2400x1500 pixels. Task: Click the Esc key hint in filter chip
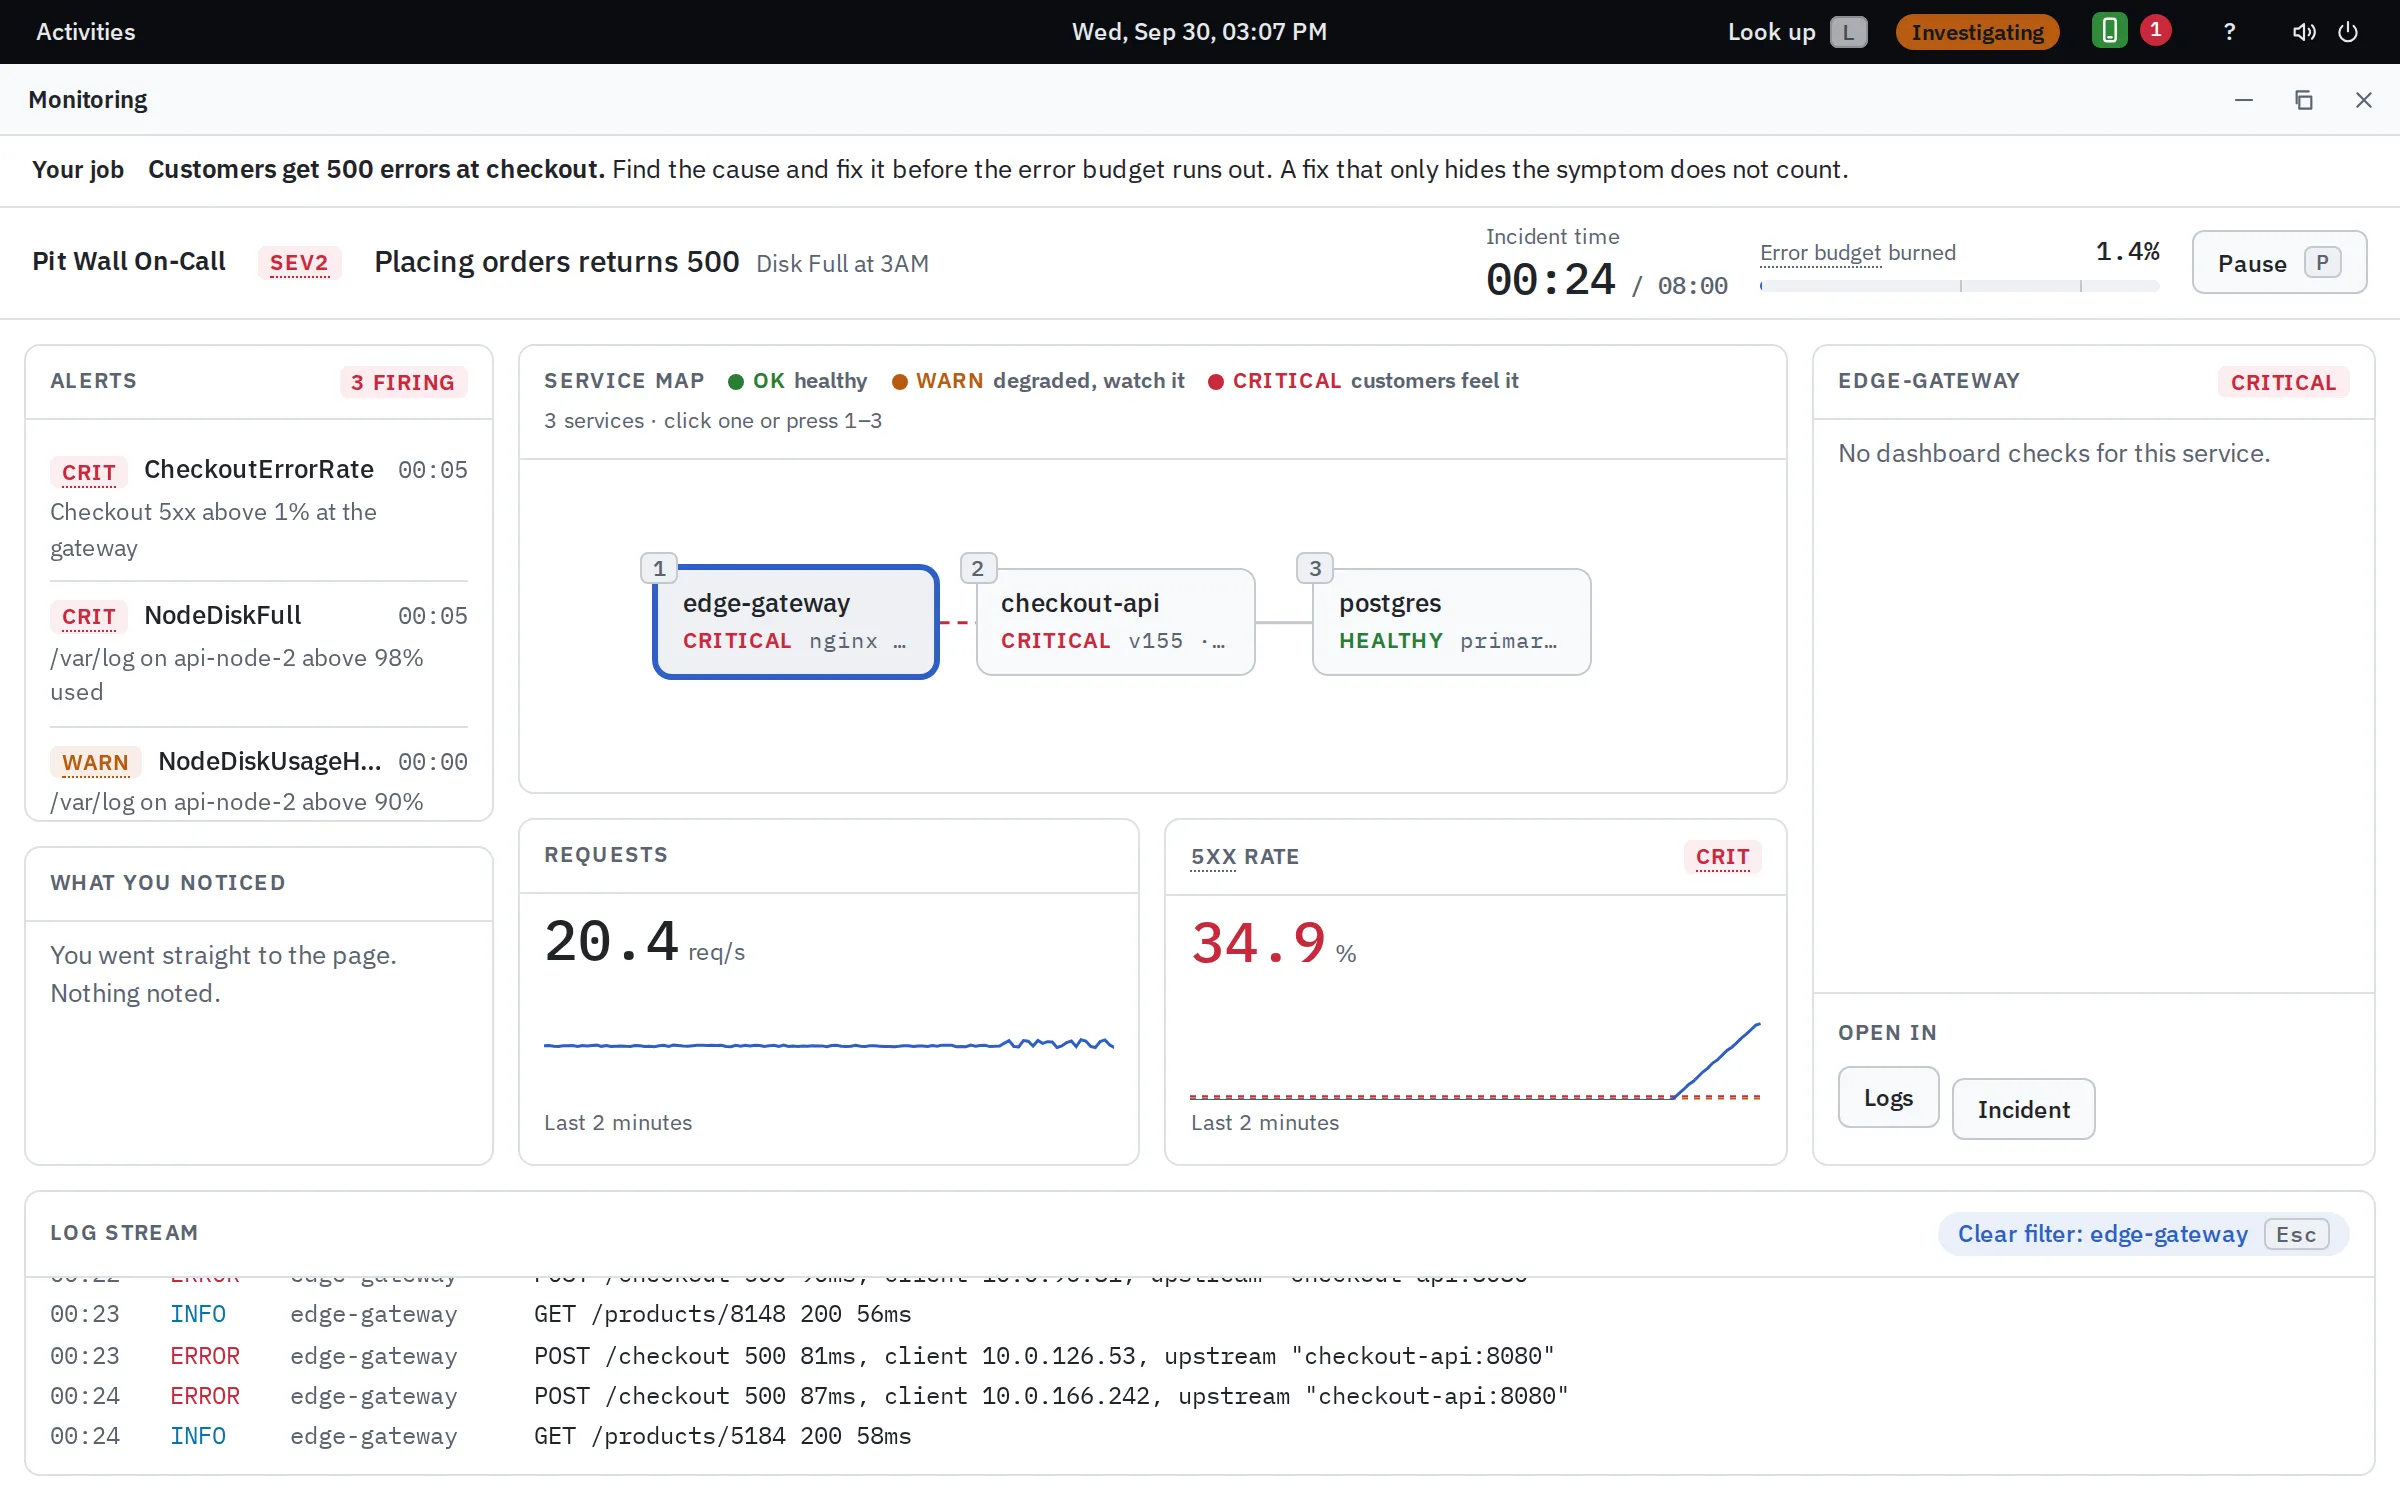pos(2296,1234)
